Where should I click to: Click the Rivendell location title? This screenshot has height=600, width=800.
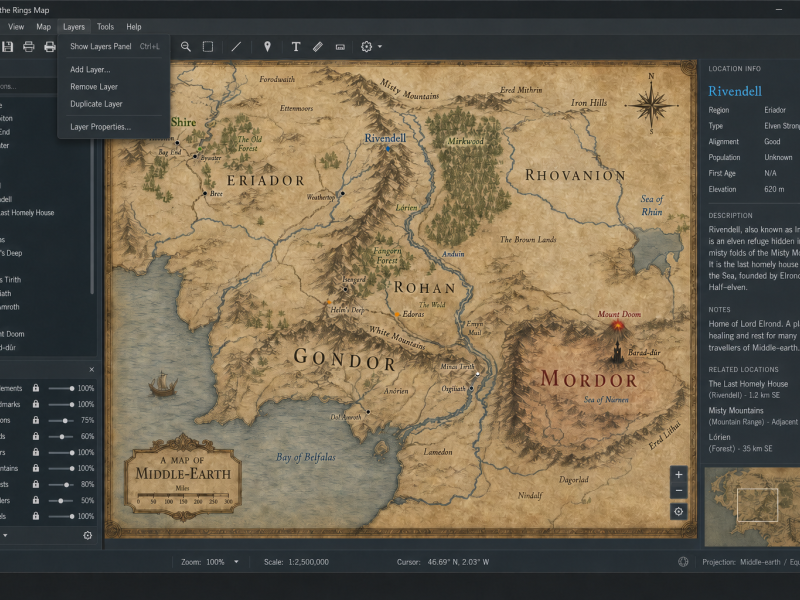coord(735,91)
